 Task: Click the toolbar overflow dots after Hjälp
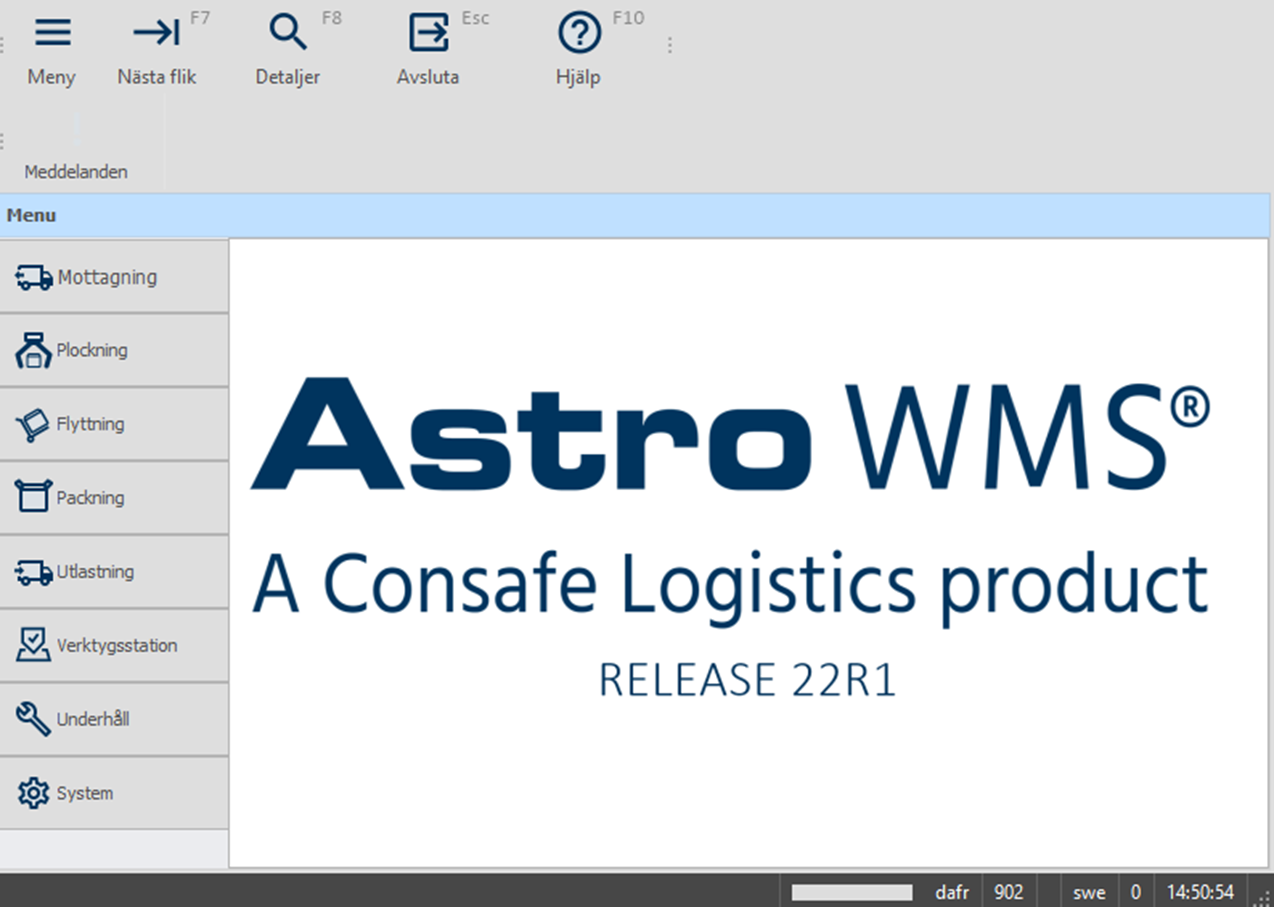point(669,45)
